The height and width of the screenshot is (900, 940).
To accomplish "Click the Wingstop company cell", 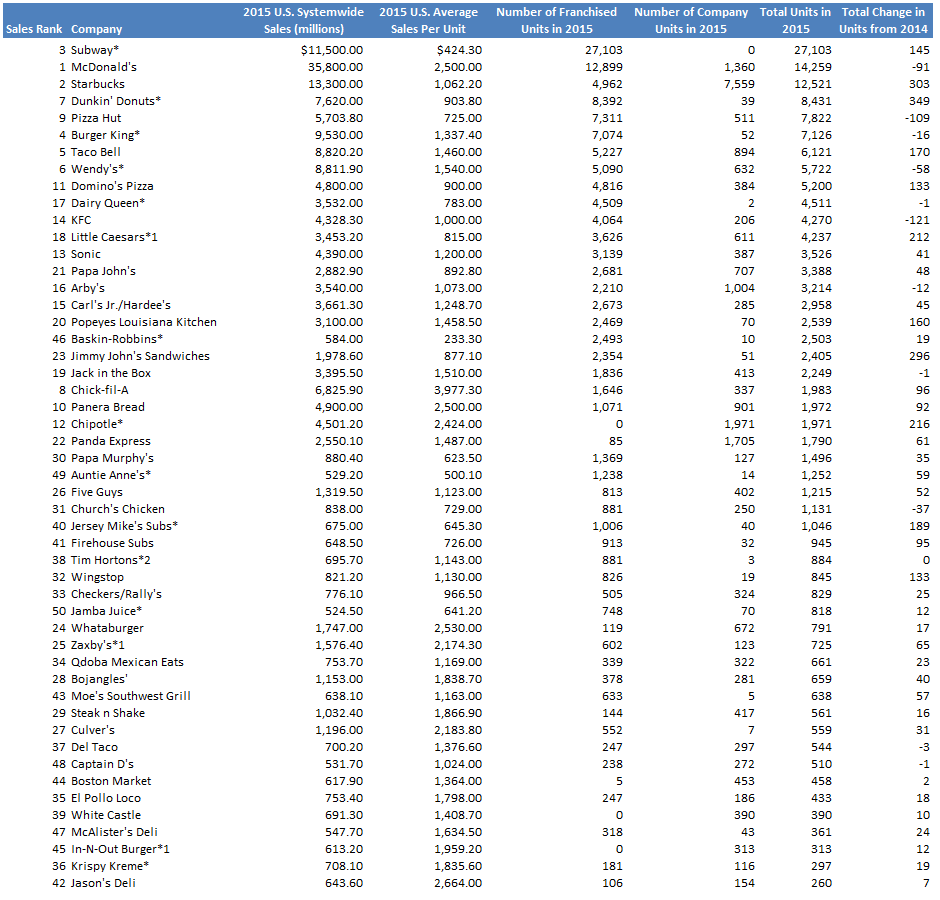I will point(97,577).
